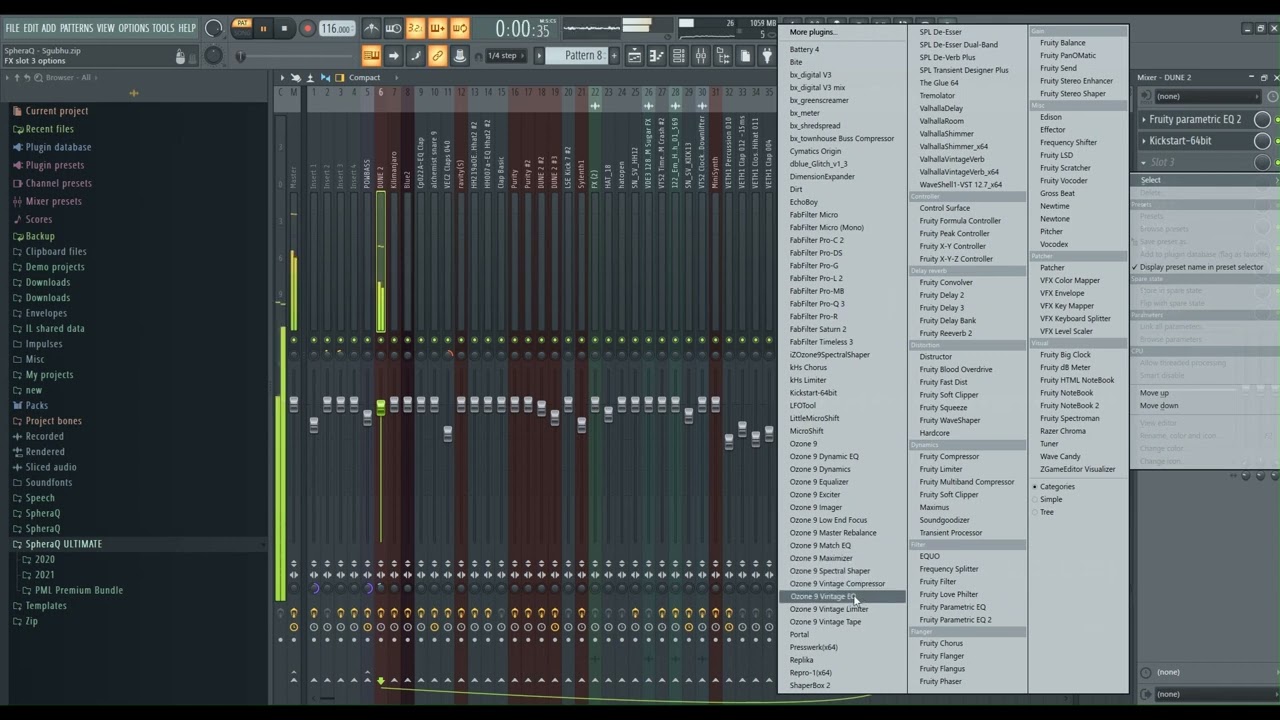Screen dimensions: 1280x720
Task: Open the Recent files browser entry
Action: coord(49,129)
